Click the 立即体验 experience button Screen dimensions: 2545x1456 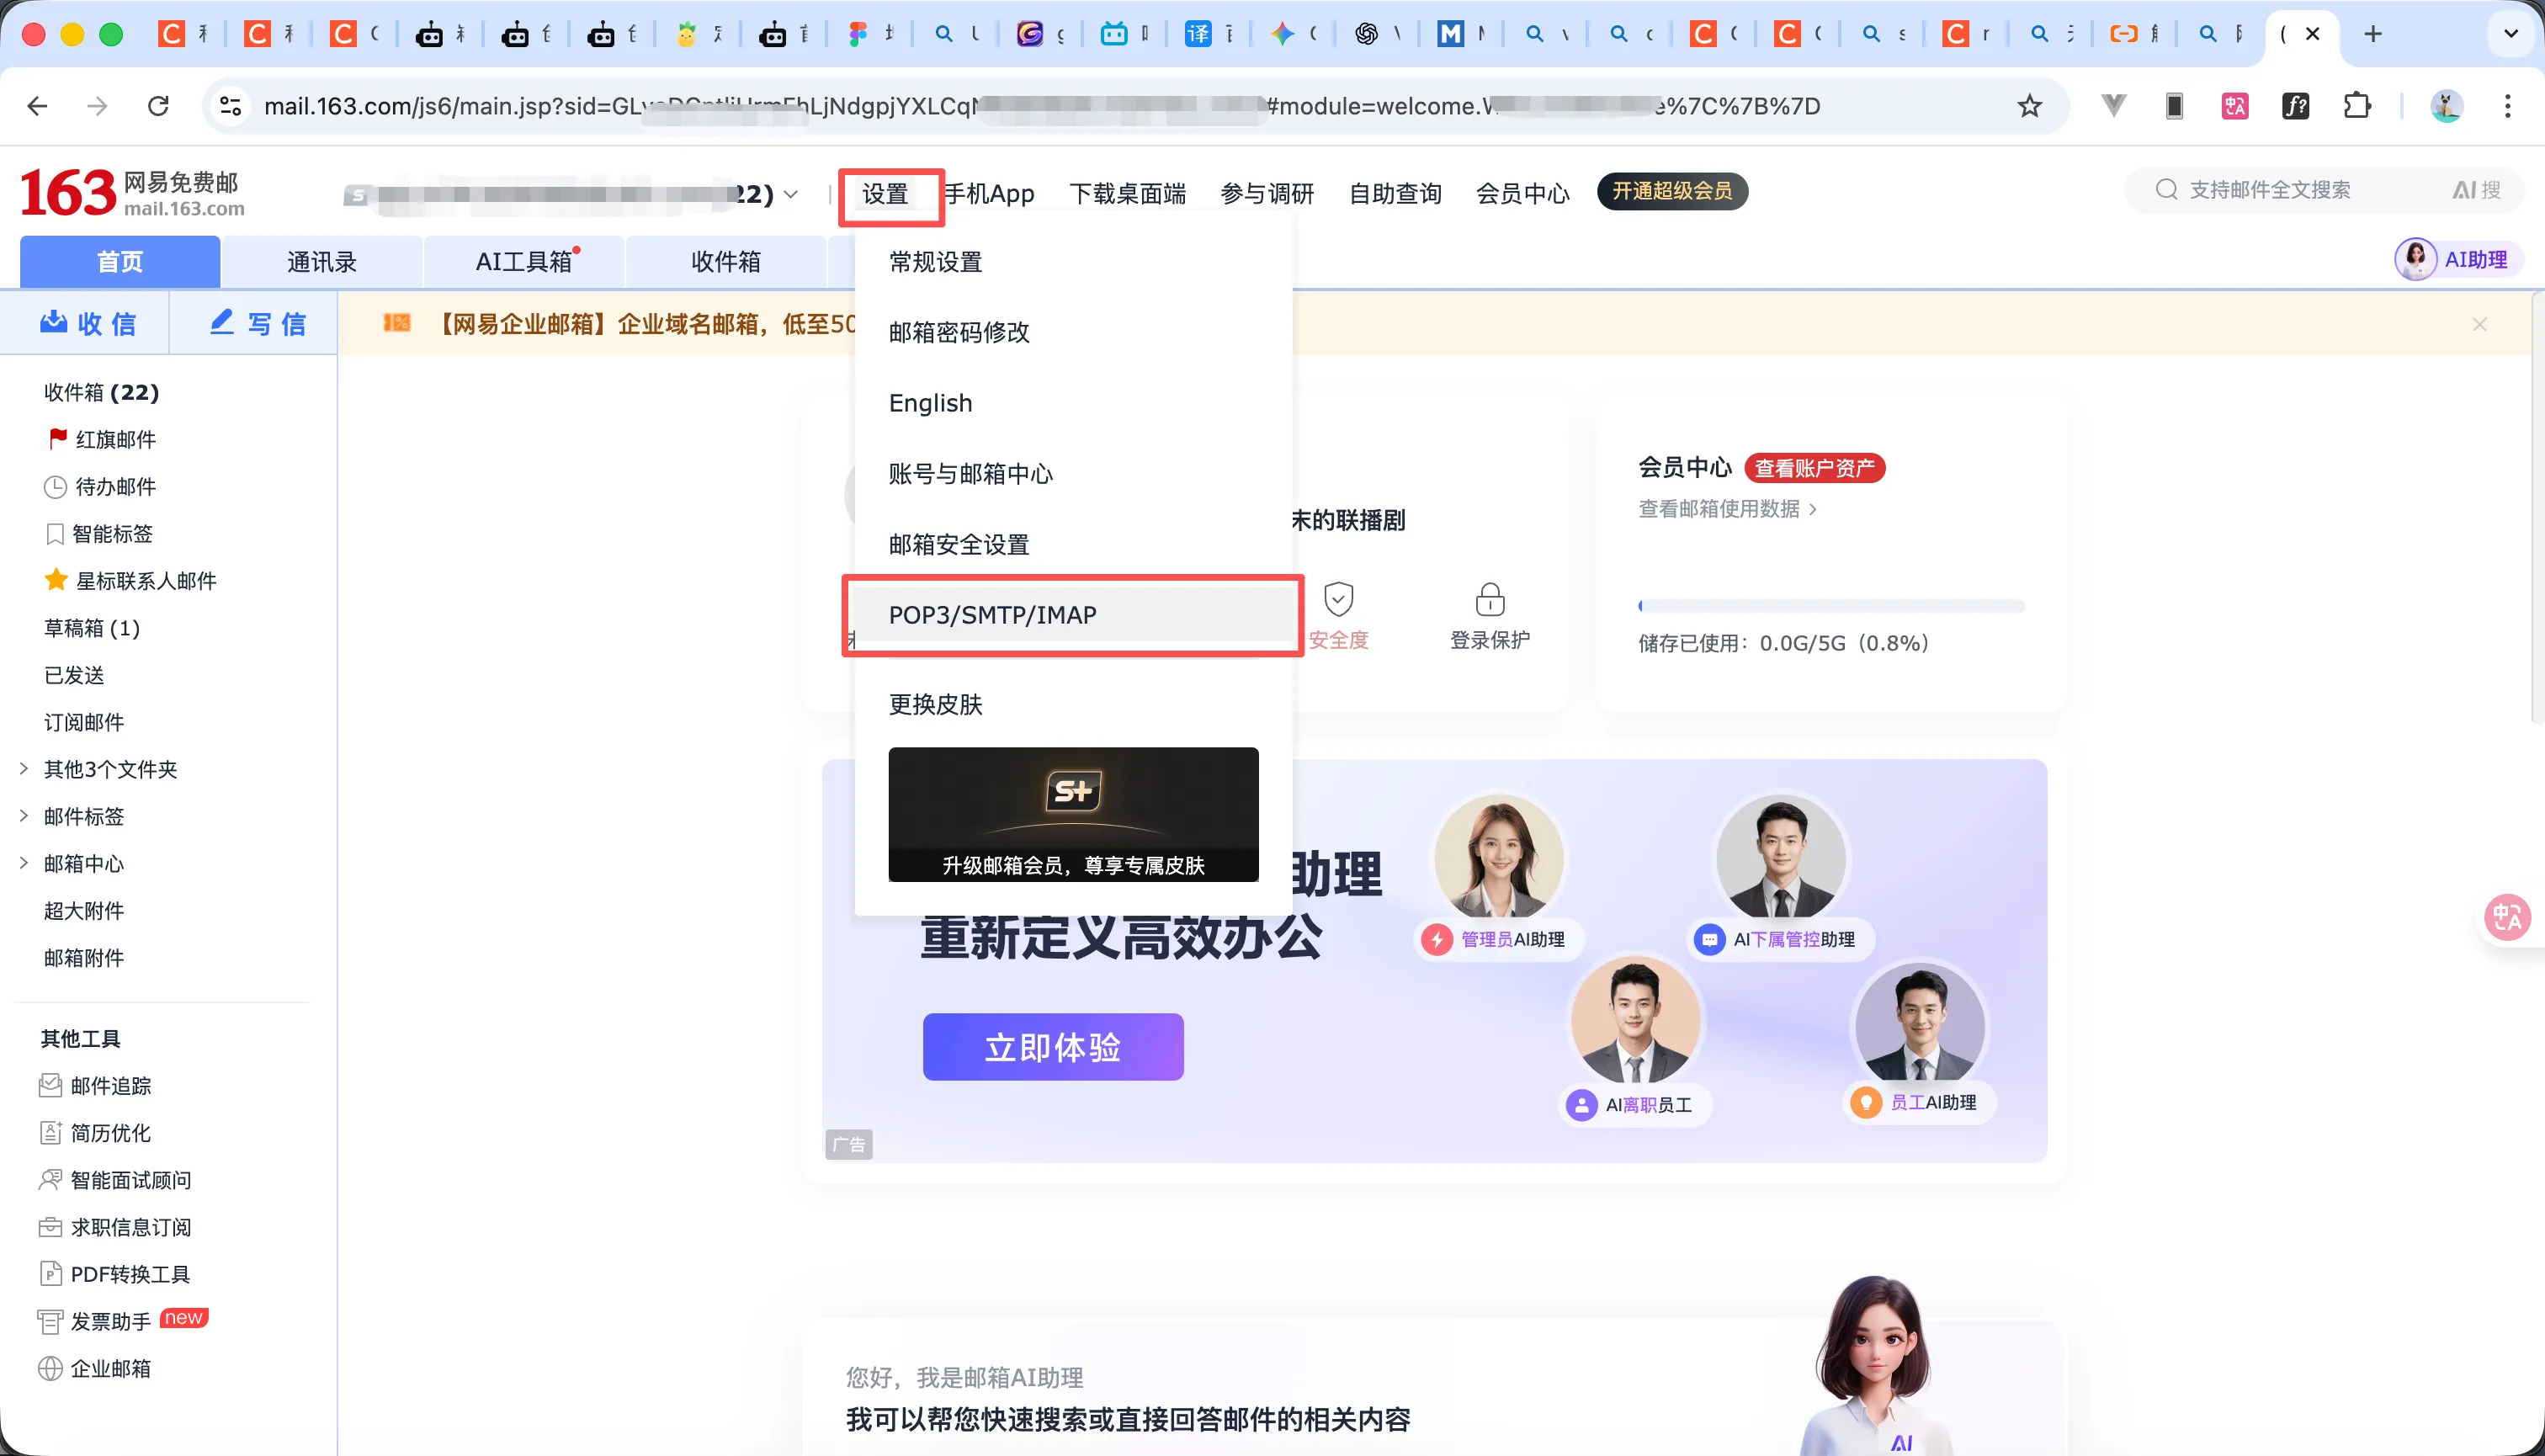pyautogui.click(x=1053, y=1046)
